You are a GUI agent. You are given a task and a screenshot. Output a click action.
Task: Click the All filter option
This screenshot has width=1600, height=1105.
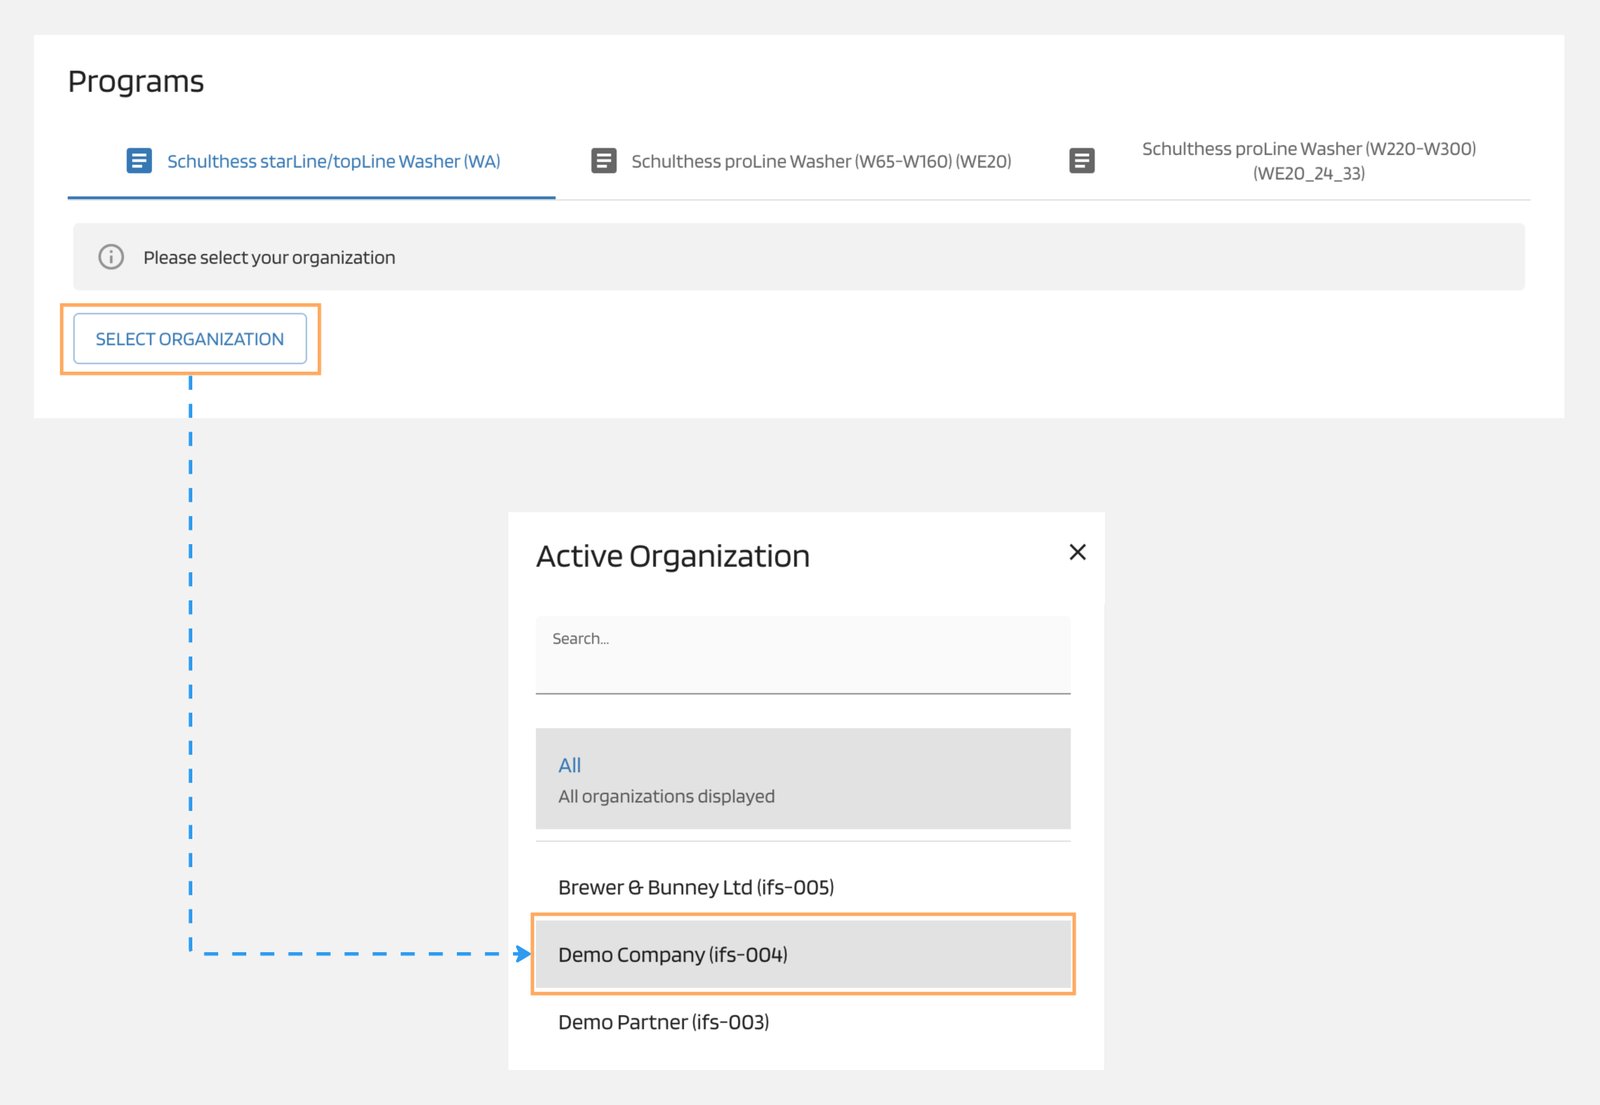(x=569, y=765)
